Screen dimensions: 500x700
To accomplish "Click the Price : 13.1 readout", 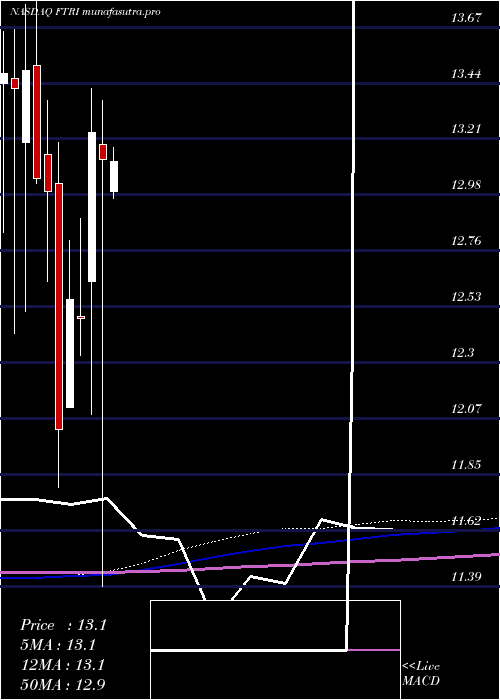I will [63, 625].
